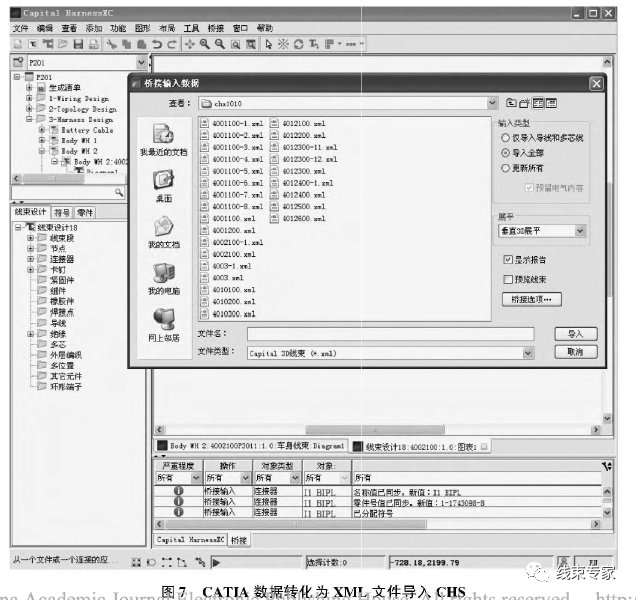This screenshot has width=636, height=600.
Task: Click the Zoom to Window icon
Action: coord(235,44)
